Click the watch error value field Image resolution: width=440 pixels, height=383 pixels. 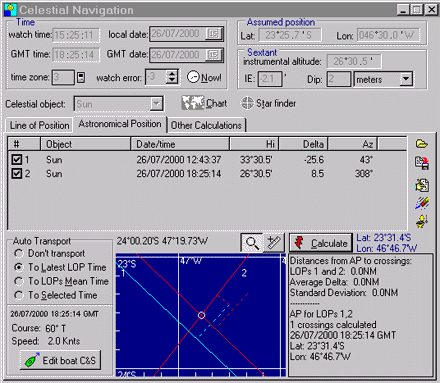[x=156, y=77]
